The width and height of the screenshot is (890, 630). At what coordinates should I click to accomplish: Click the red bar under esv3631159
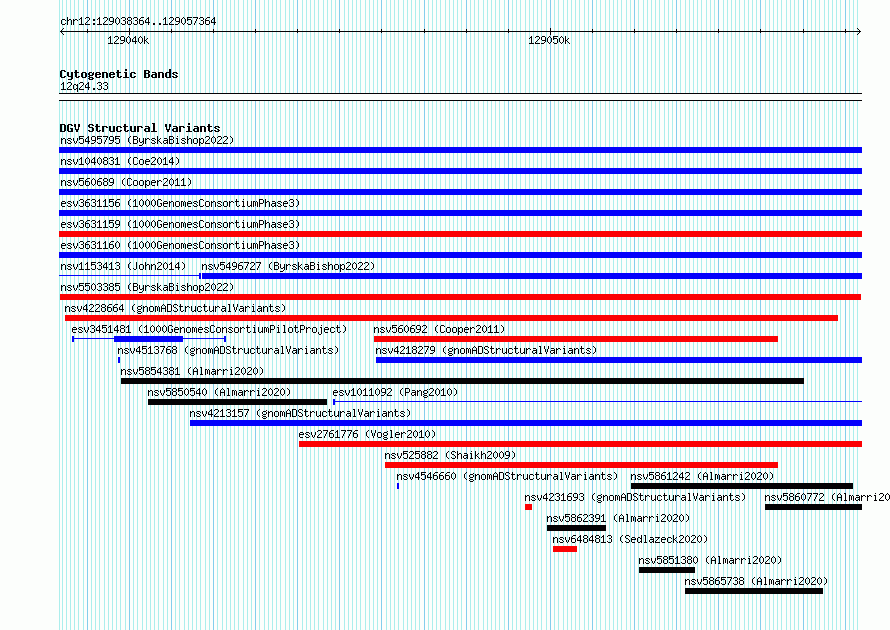[x=460, y=234]
